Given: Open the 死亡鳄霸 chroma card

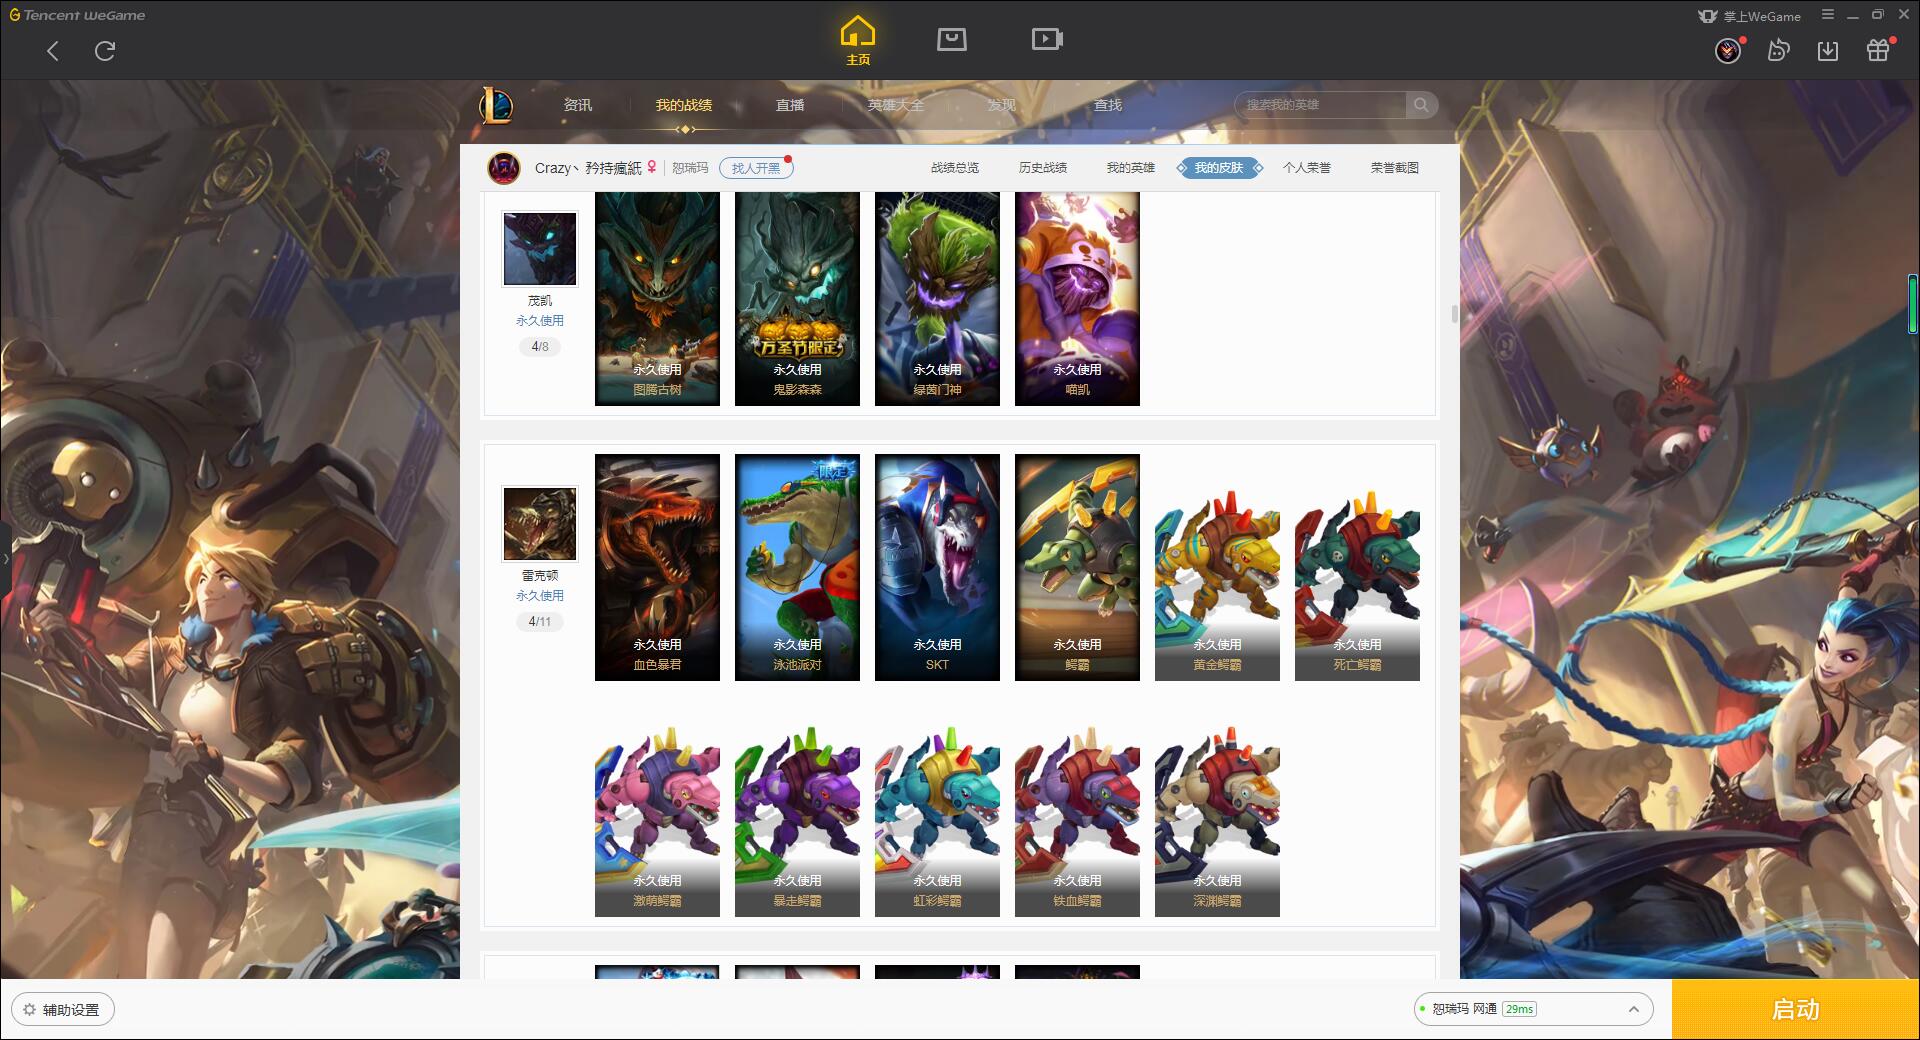Looking at the screenshot, I should pyautogui.click(x=1357, y=585).
